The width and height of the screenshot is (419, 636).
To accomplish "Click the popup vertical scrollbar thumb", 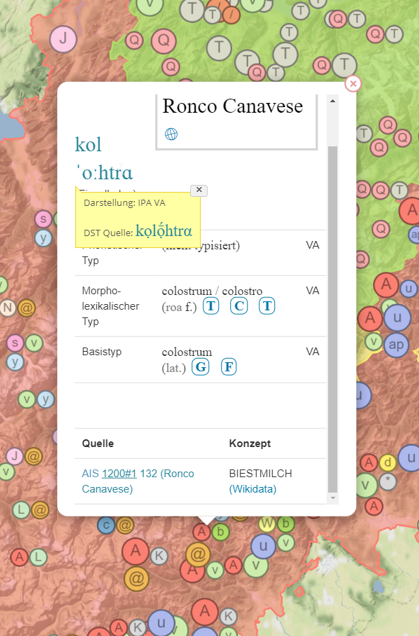I will pos(333,319).
